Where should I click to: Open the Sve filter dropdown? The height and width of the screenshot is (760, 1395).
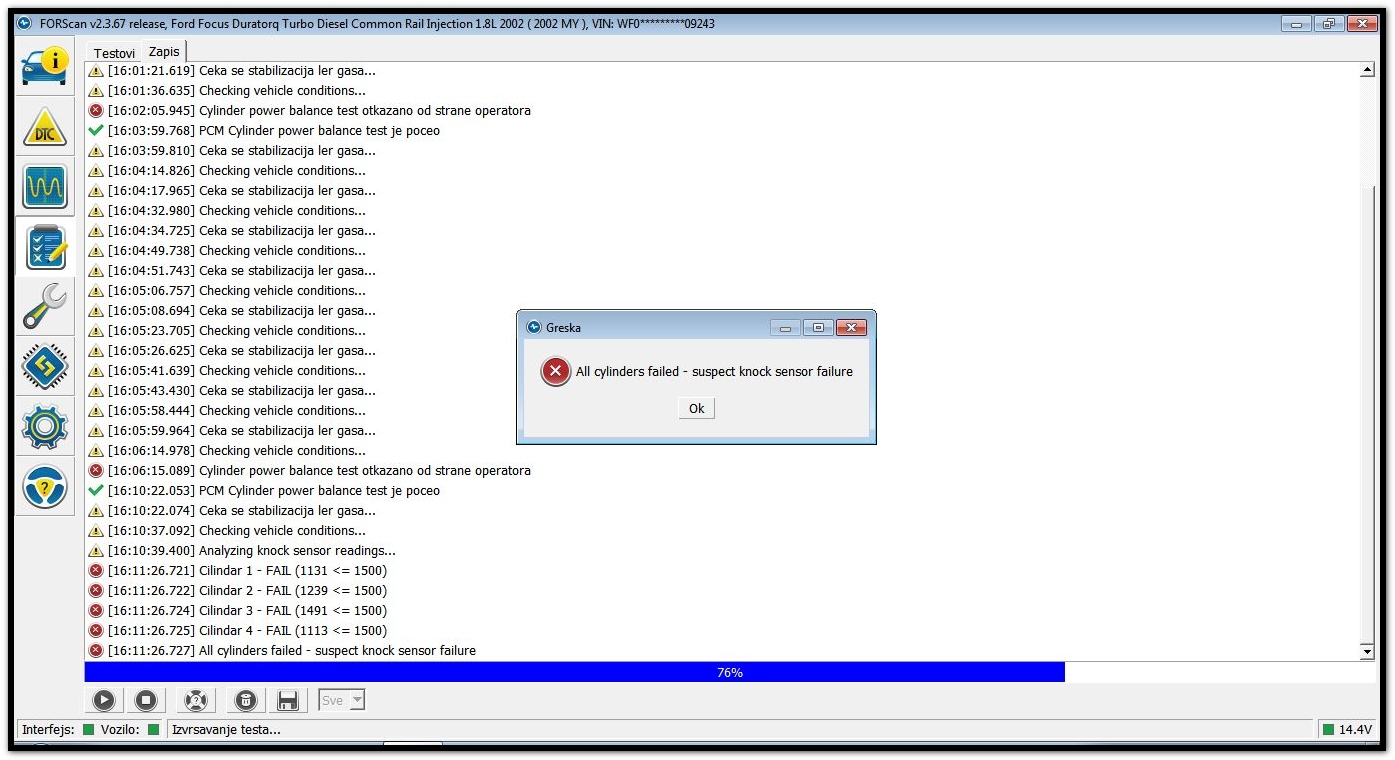pos(342,701)
